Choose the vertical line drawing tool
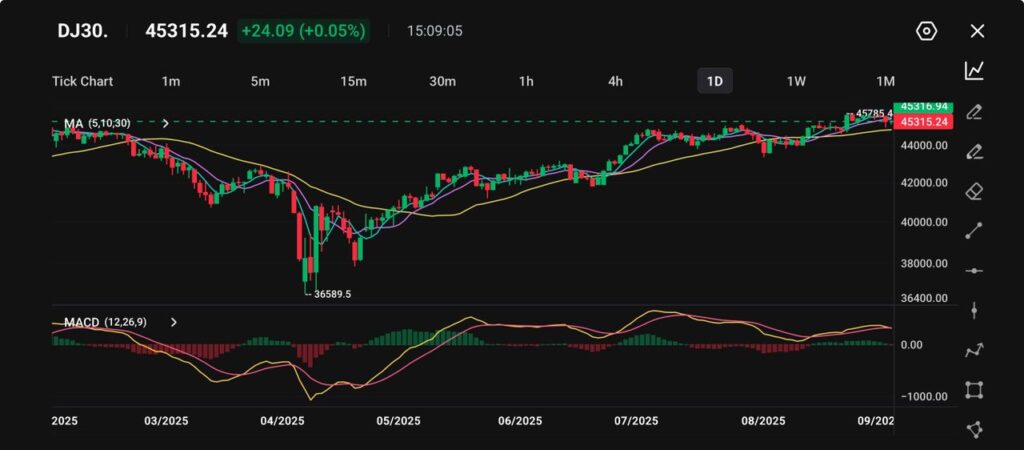Screen dimensions: 1024x450 [x=974, y=310]
